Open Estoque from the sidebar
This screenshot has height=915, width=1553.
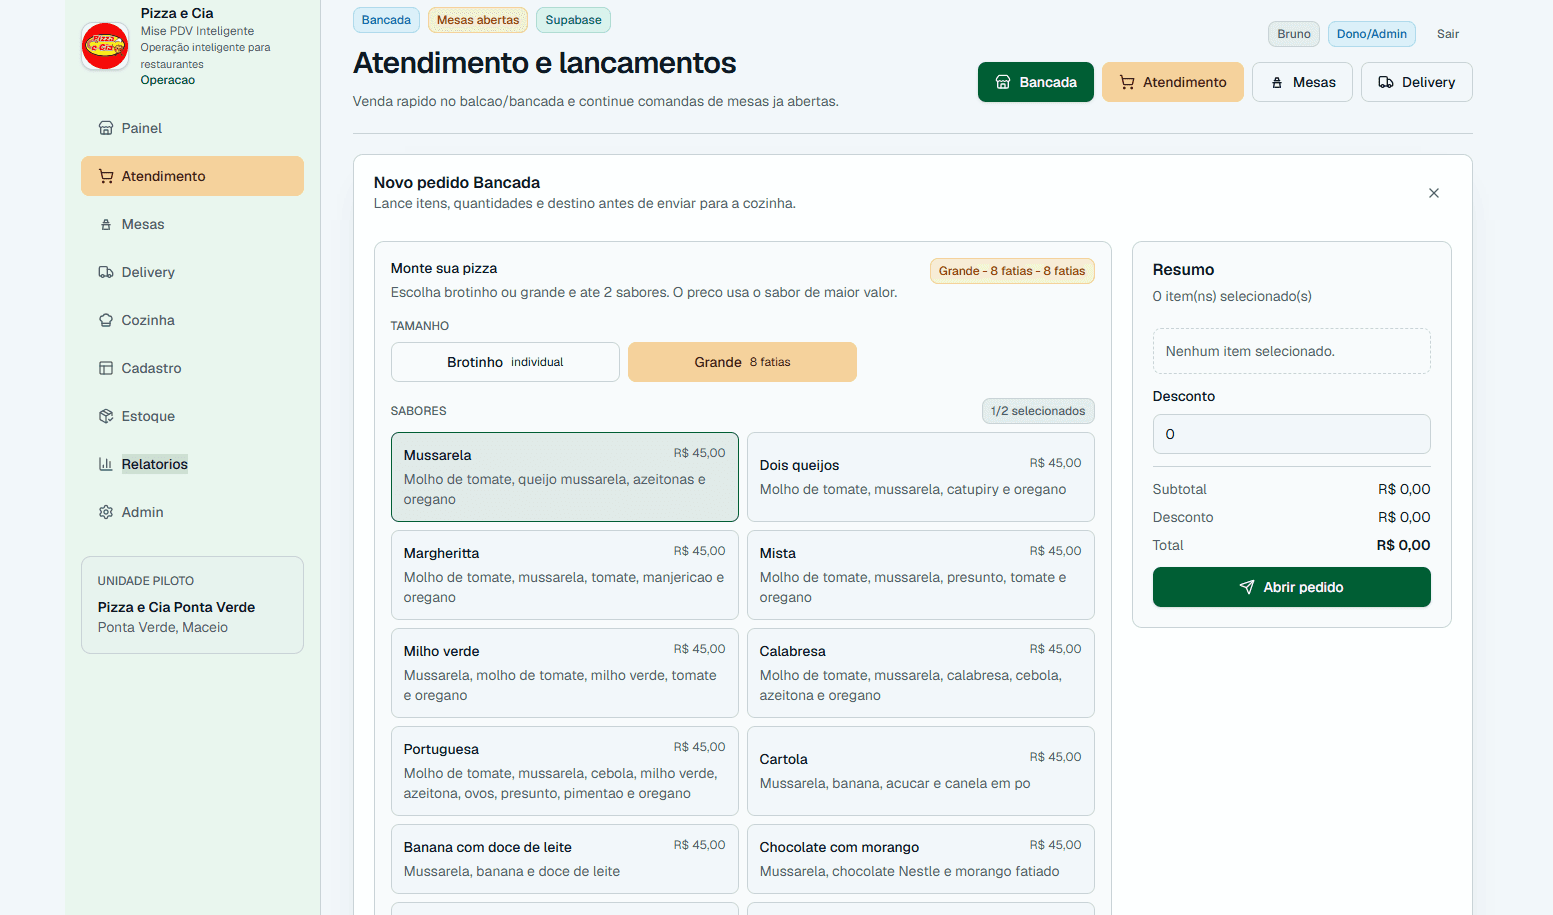tap(192, 416)
